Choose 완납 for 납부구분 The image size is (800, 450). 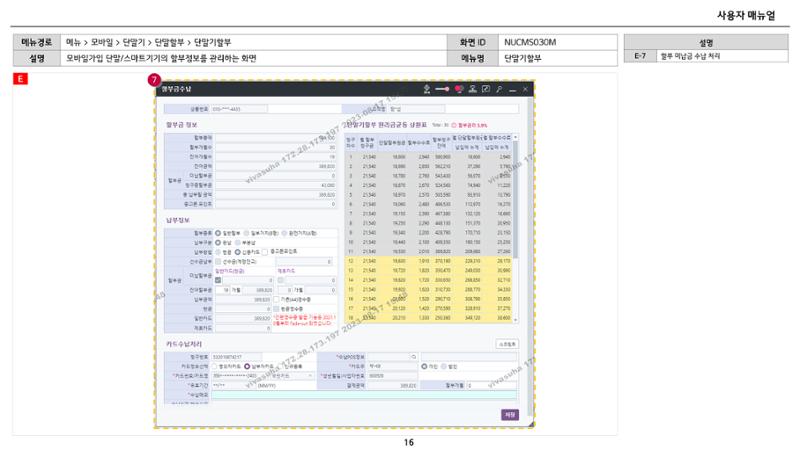(x=218, y=242)
